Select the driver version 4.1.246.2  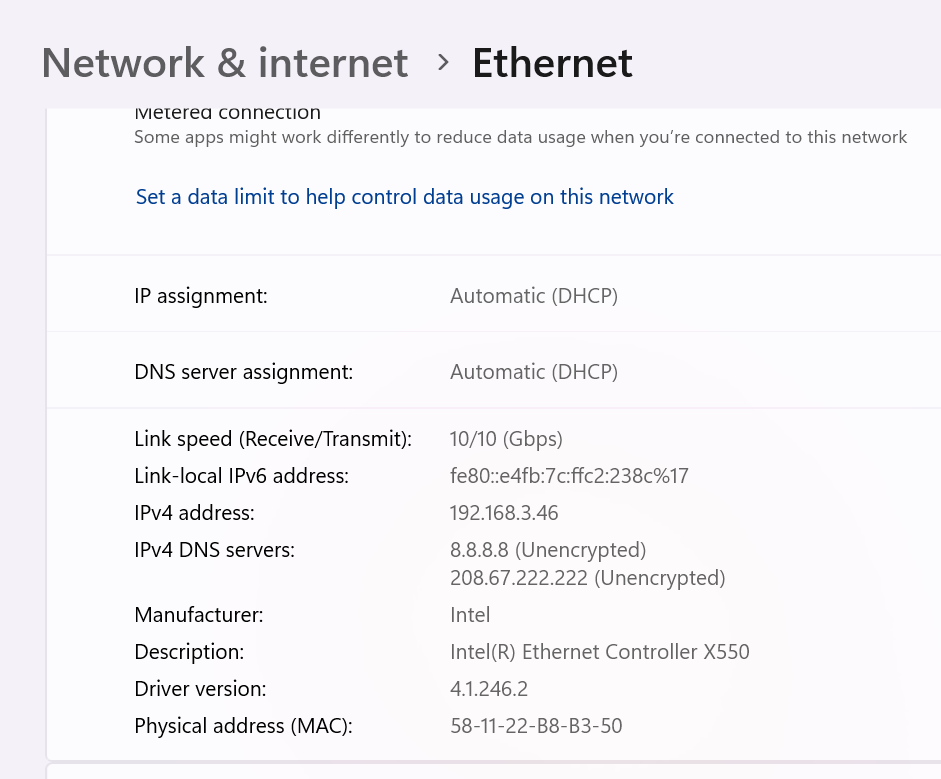(489, 689)
